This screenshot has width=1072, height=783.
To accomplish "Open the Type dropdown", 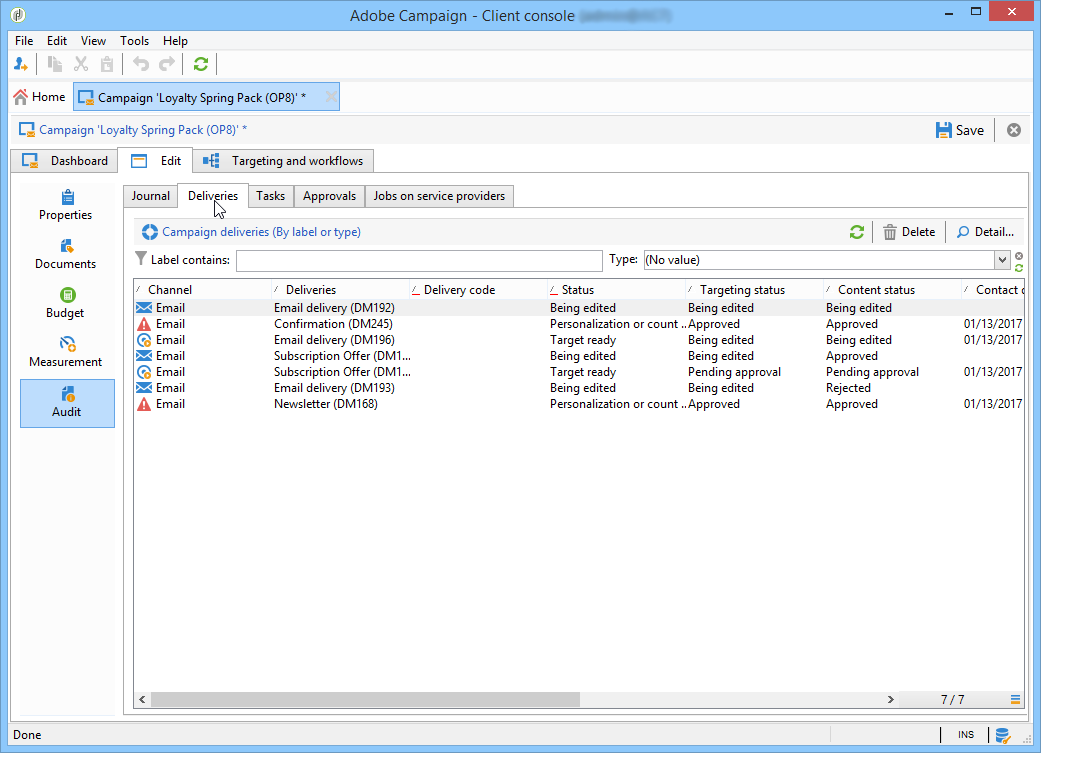I will [x=1002, y=260].
